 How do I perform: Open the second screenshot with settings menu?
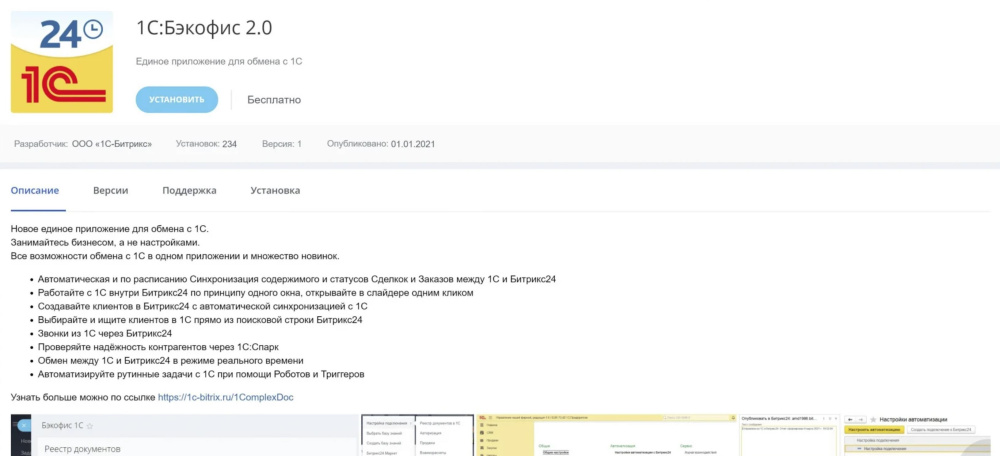pyautogui.click(x=416, y=435)
